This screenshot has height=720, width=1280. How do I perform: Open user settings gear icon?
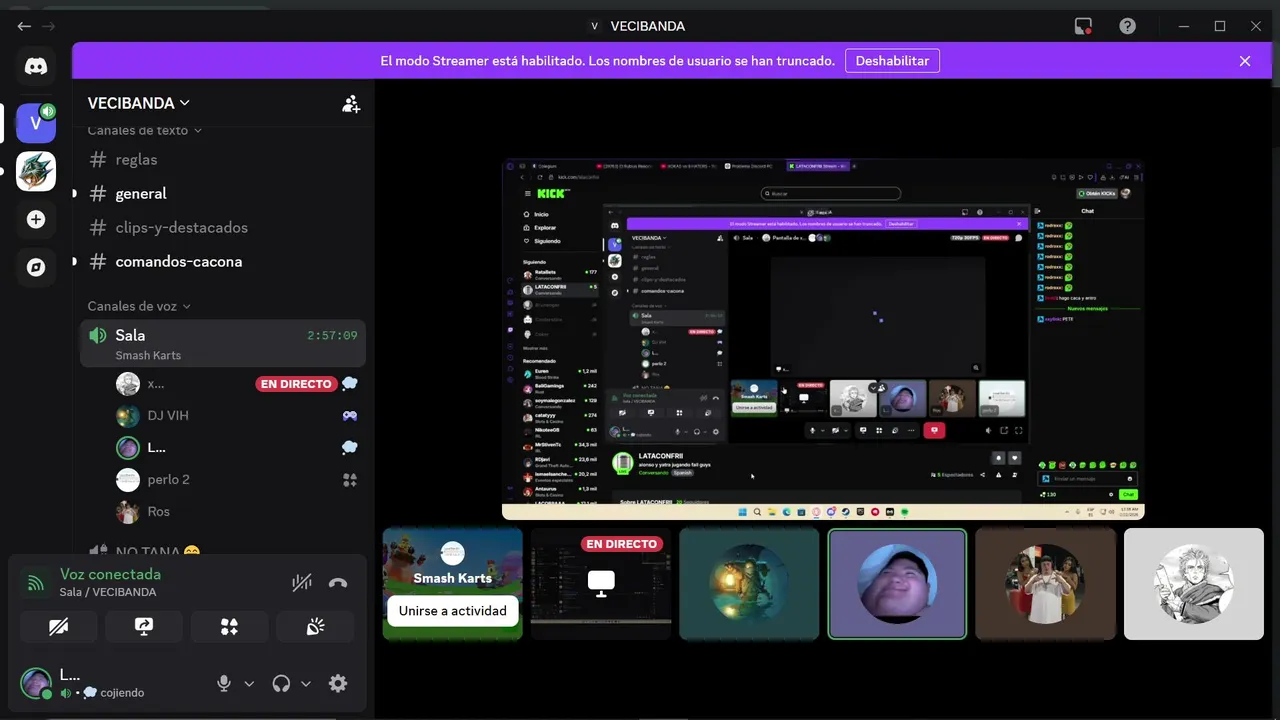pyautogui.click(x=338, y=683)
